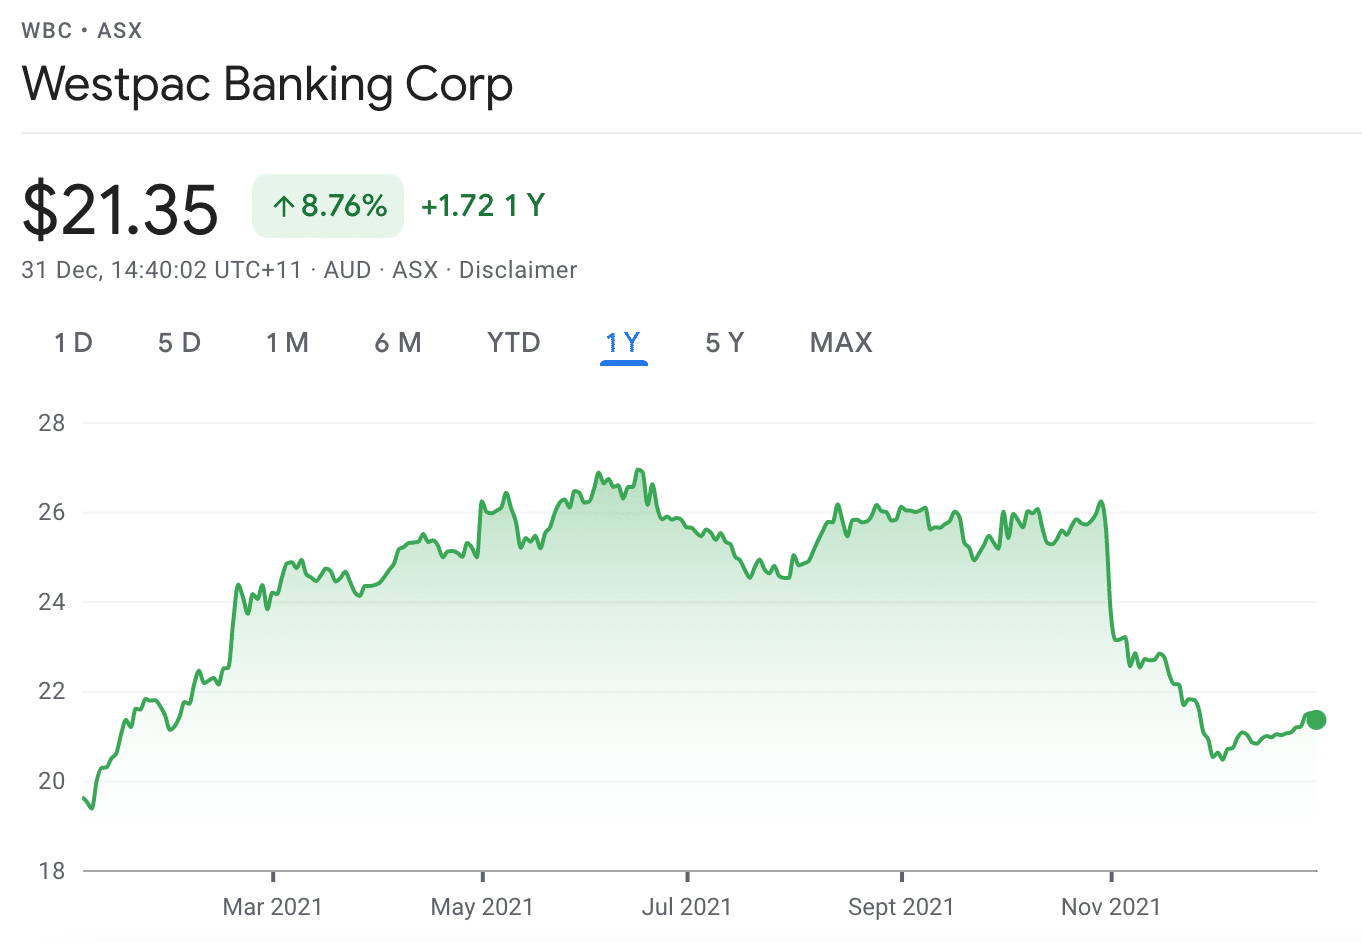Viewport: 1362px width, 942px height.
Task: Click the $21.35 share price
Action: click(x=120, y=209)
